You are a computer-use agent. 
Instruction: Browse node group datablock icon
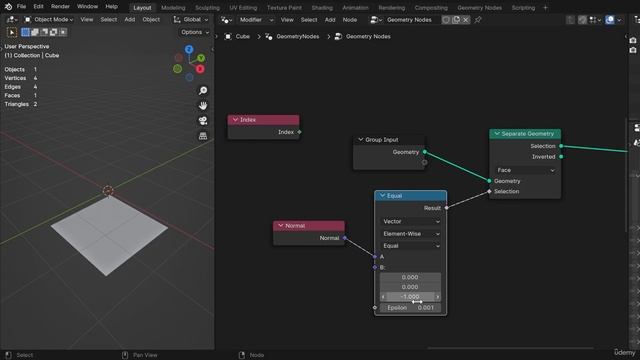click(376, 20)
